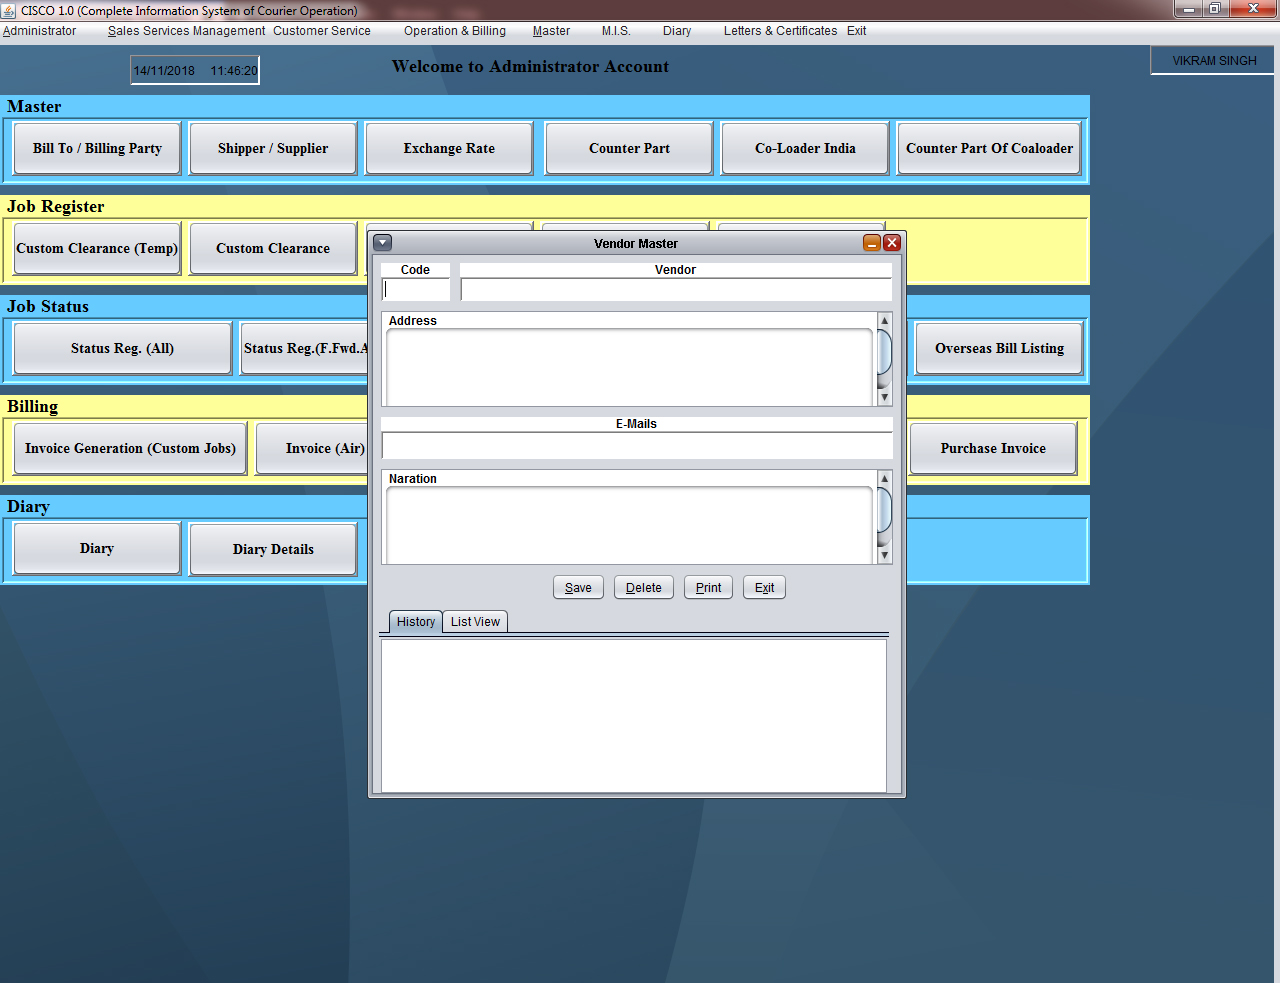Minimize the Vendor Master dialog with the orange icon

click(x=872, y=243)
